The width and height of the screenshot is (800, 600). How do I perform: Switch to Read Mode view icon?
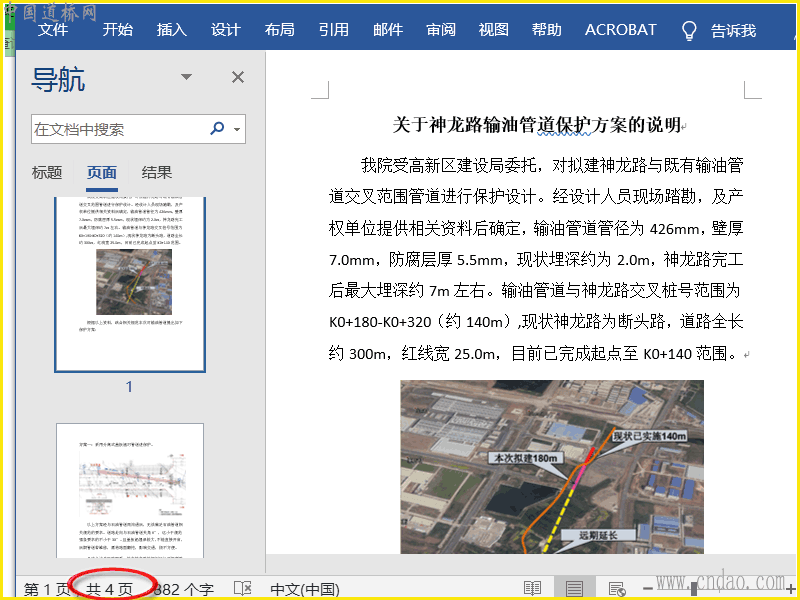coord(532,588)
